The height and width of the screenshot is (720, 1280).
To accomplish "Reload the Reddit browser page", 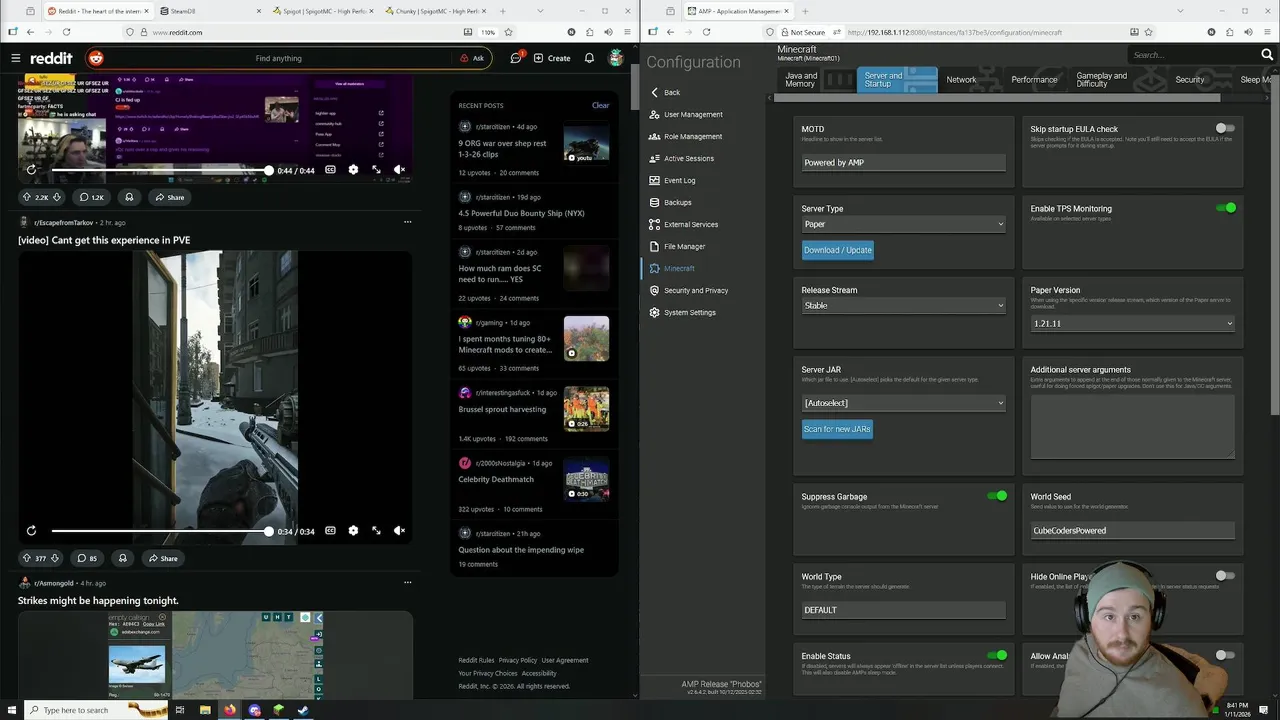I will pyautogui.click(x=66, y=32).
